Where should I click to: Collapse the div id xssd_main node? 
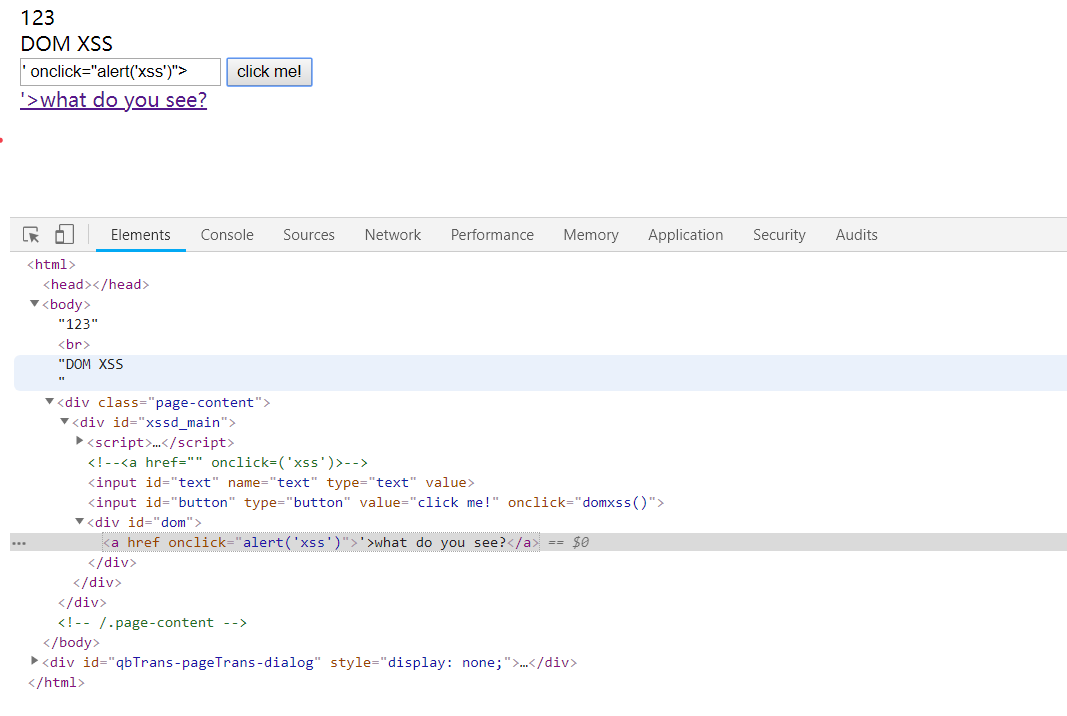pos(64,421)
